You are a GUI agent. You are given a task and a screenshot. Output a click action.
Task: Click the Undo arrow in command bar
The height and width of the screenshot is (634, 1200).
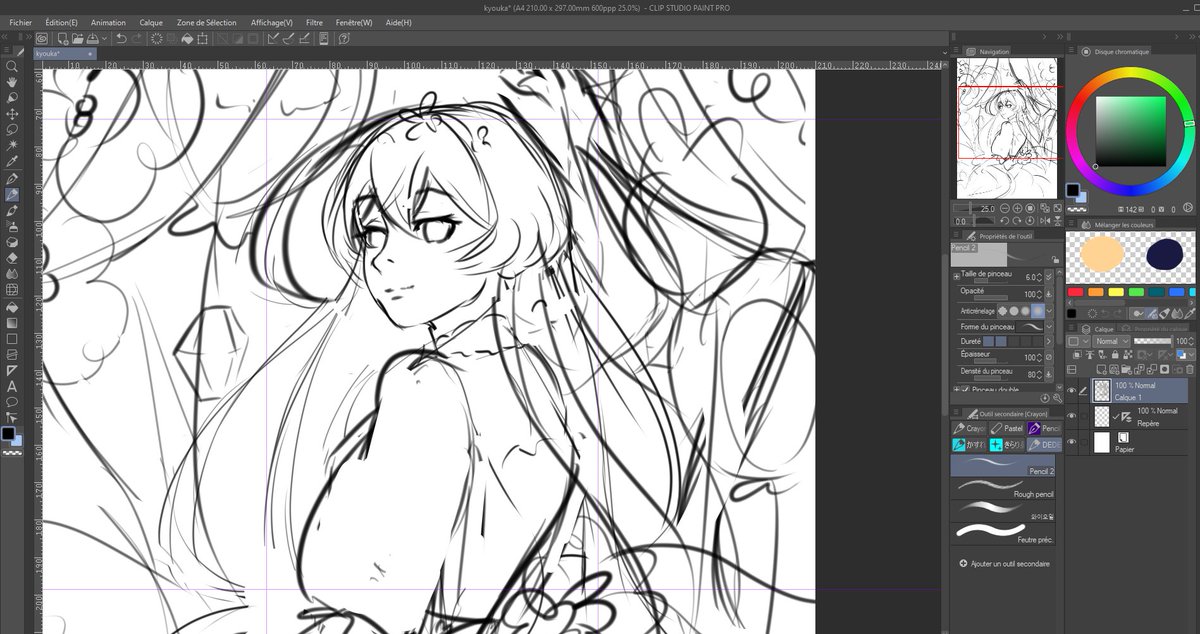coord(121,39)
